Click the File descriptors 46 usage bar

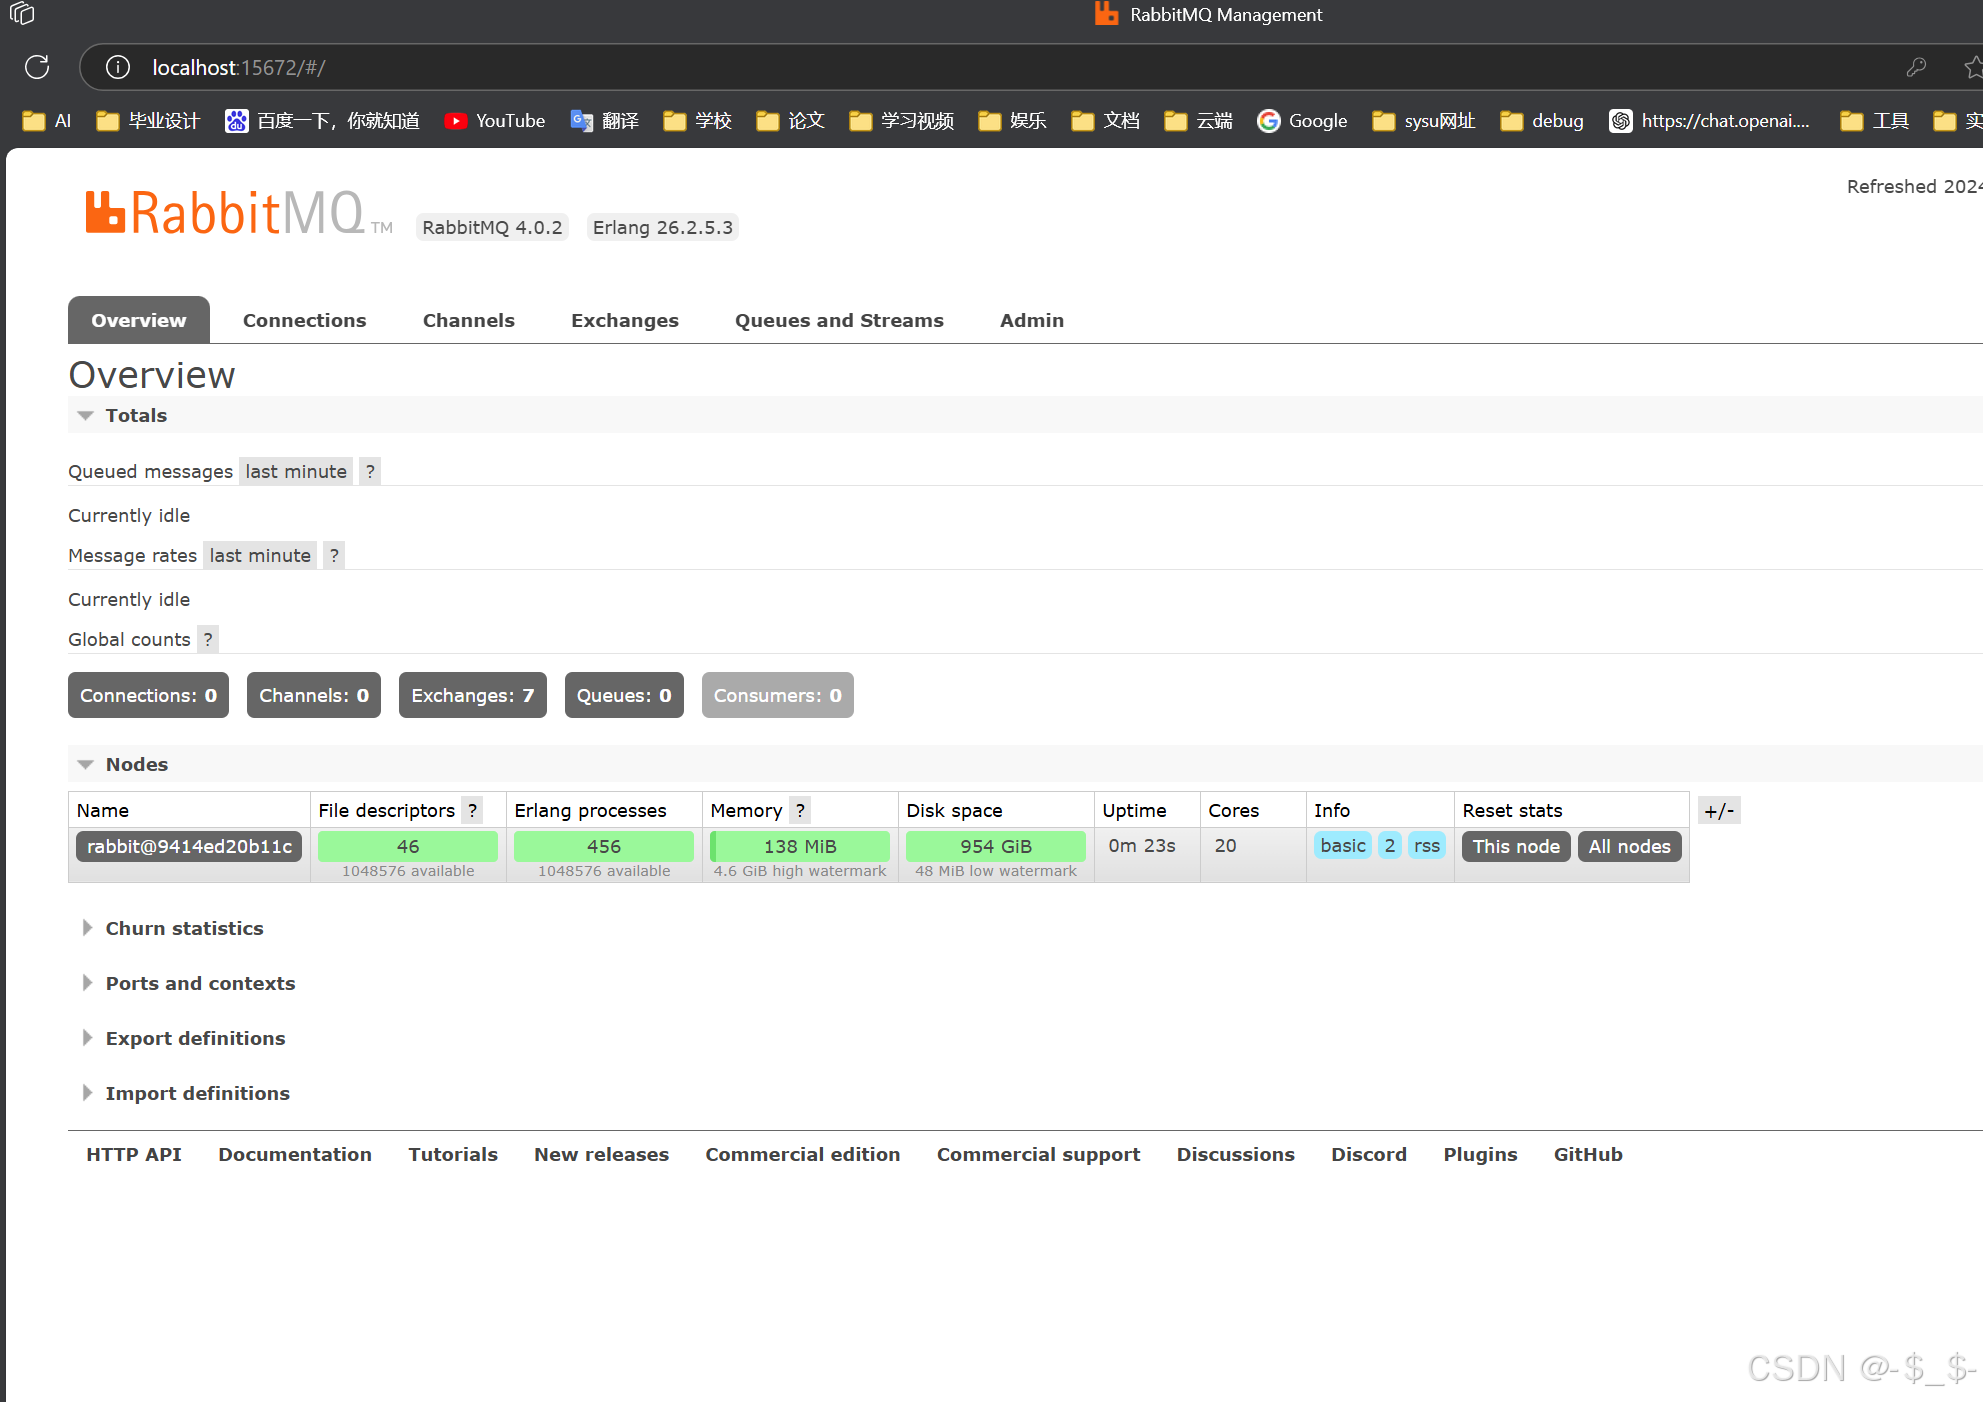(408, 846)
